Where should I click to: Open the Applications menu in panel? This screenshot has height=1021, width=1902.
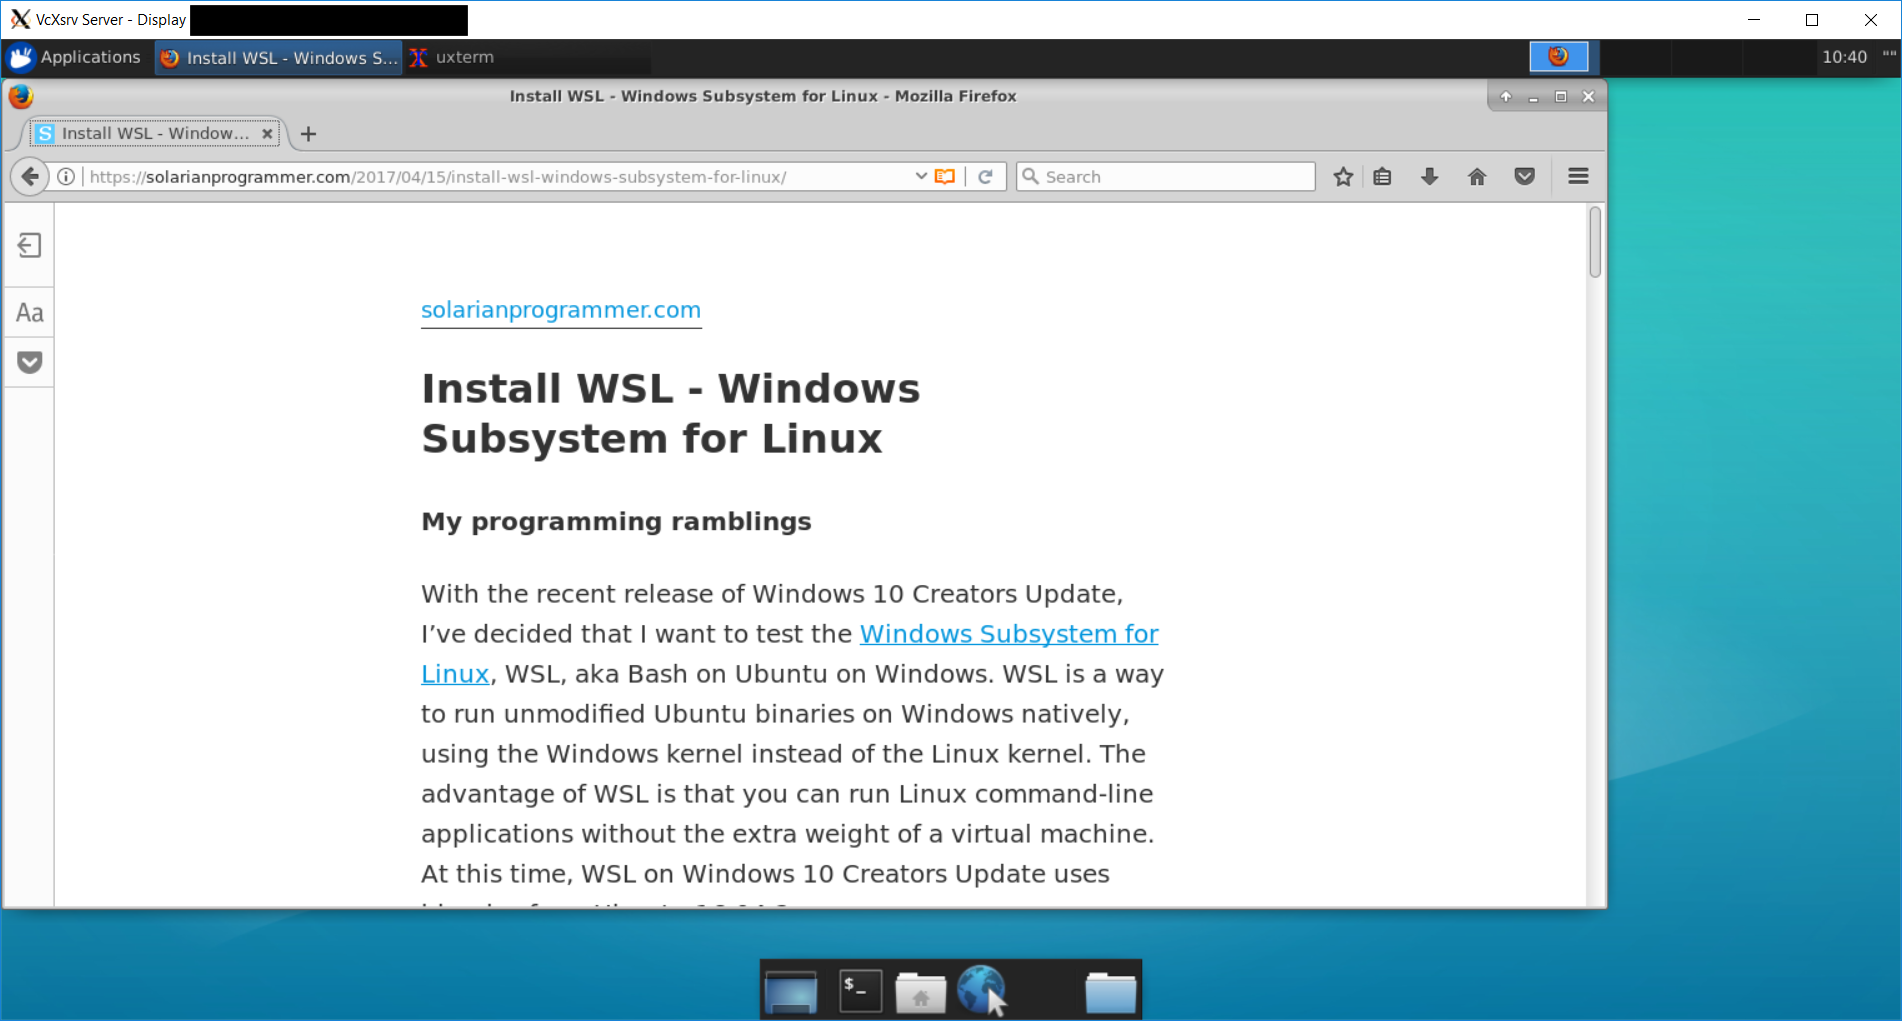(74, 58)
